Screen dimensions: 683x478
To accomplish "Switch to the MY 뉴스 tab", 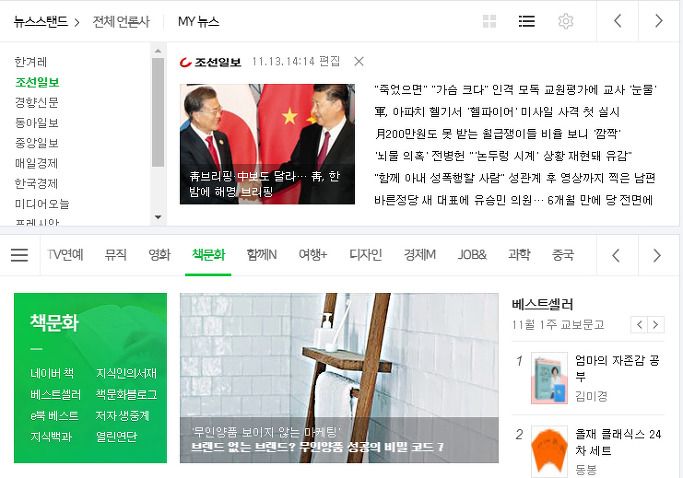I will coord(198,21).
